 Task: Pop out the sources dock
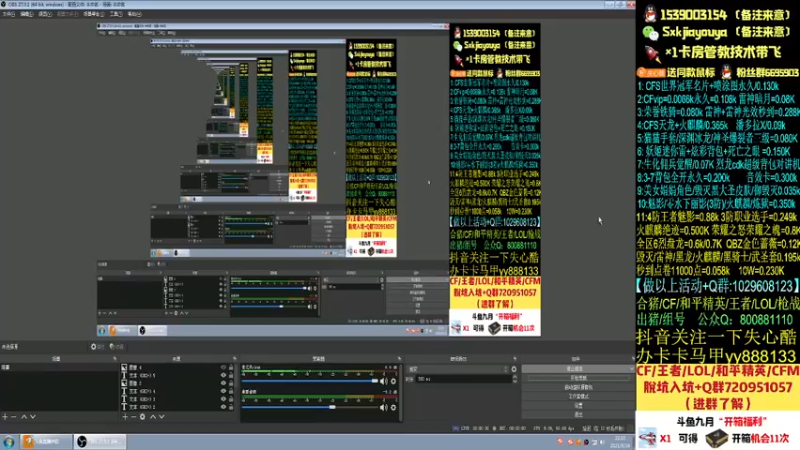coord(235,359)
